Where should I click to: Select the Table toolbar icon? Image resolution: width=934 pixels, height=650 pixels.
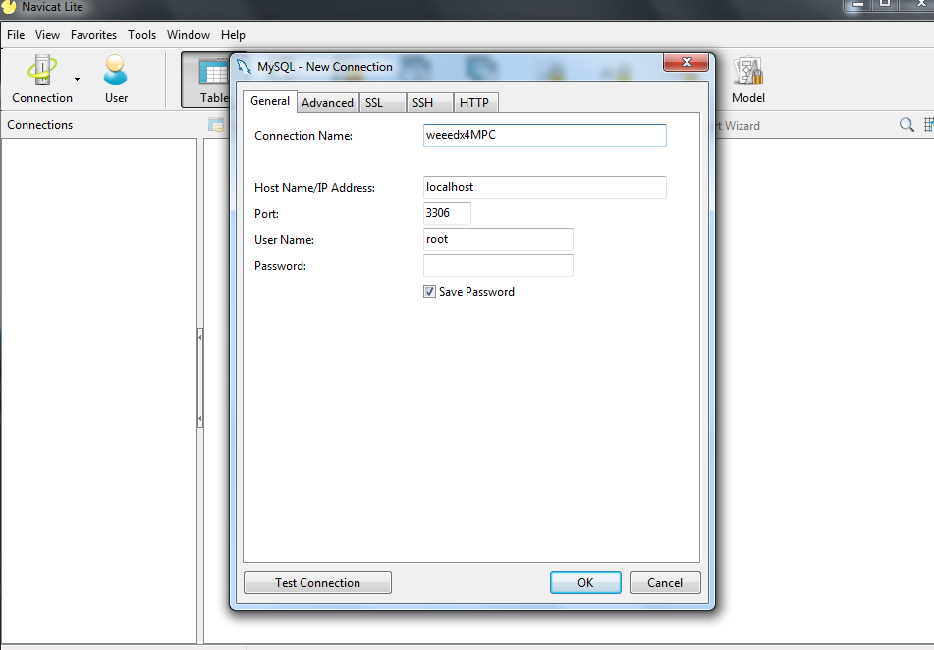click(207, 79)
